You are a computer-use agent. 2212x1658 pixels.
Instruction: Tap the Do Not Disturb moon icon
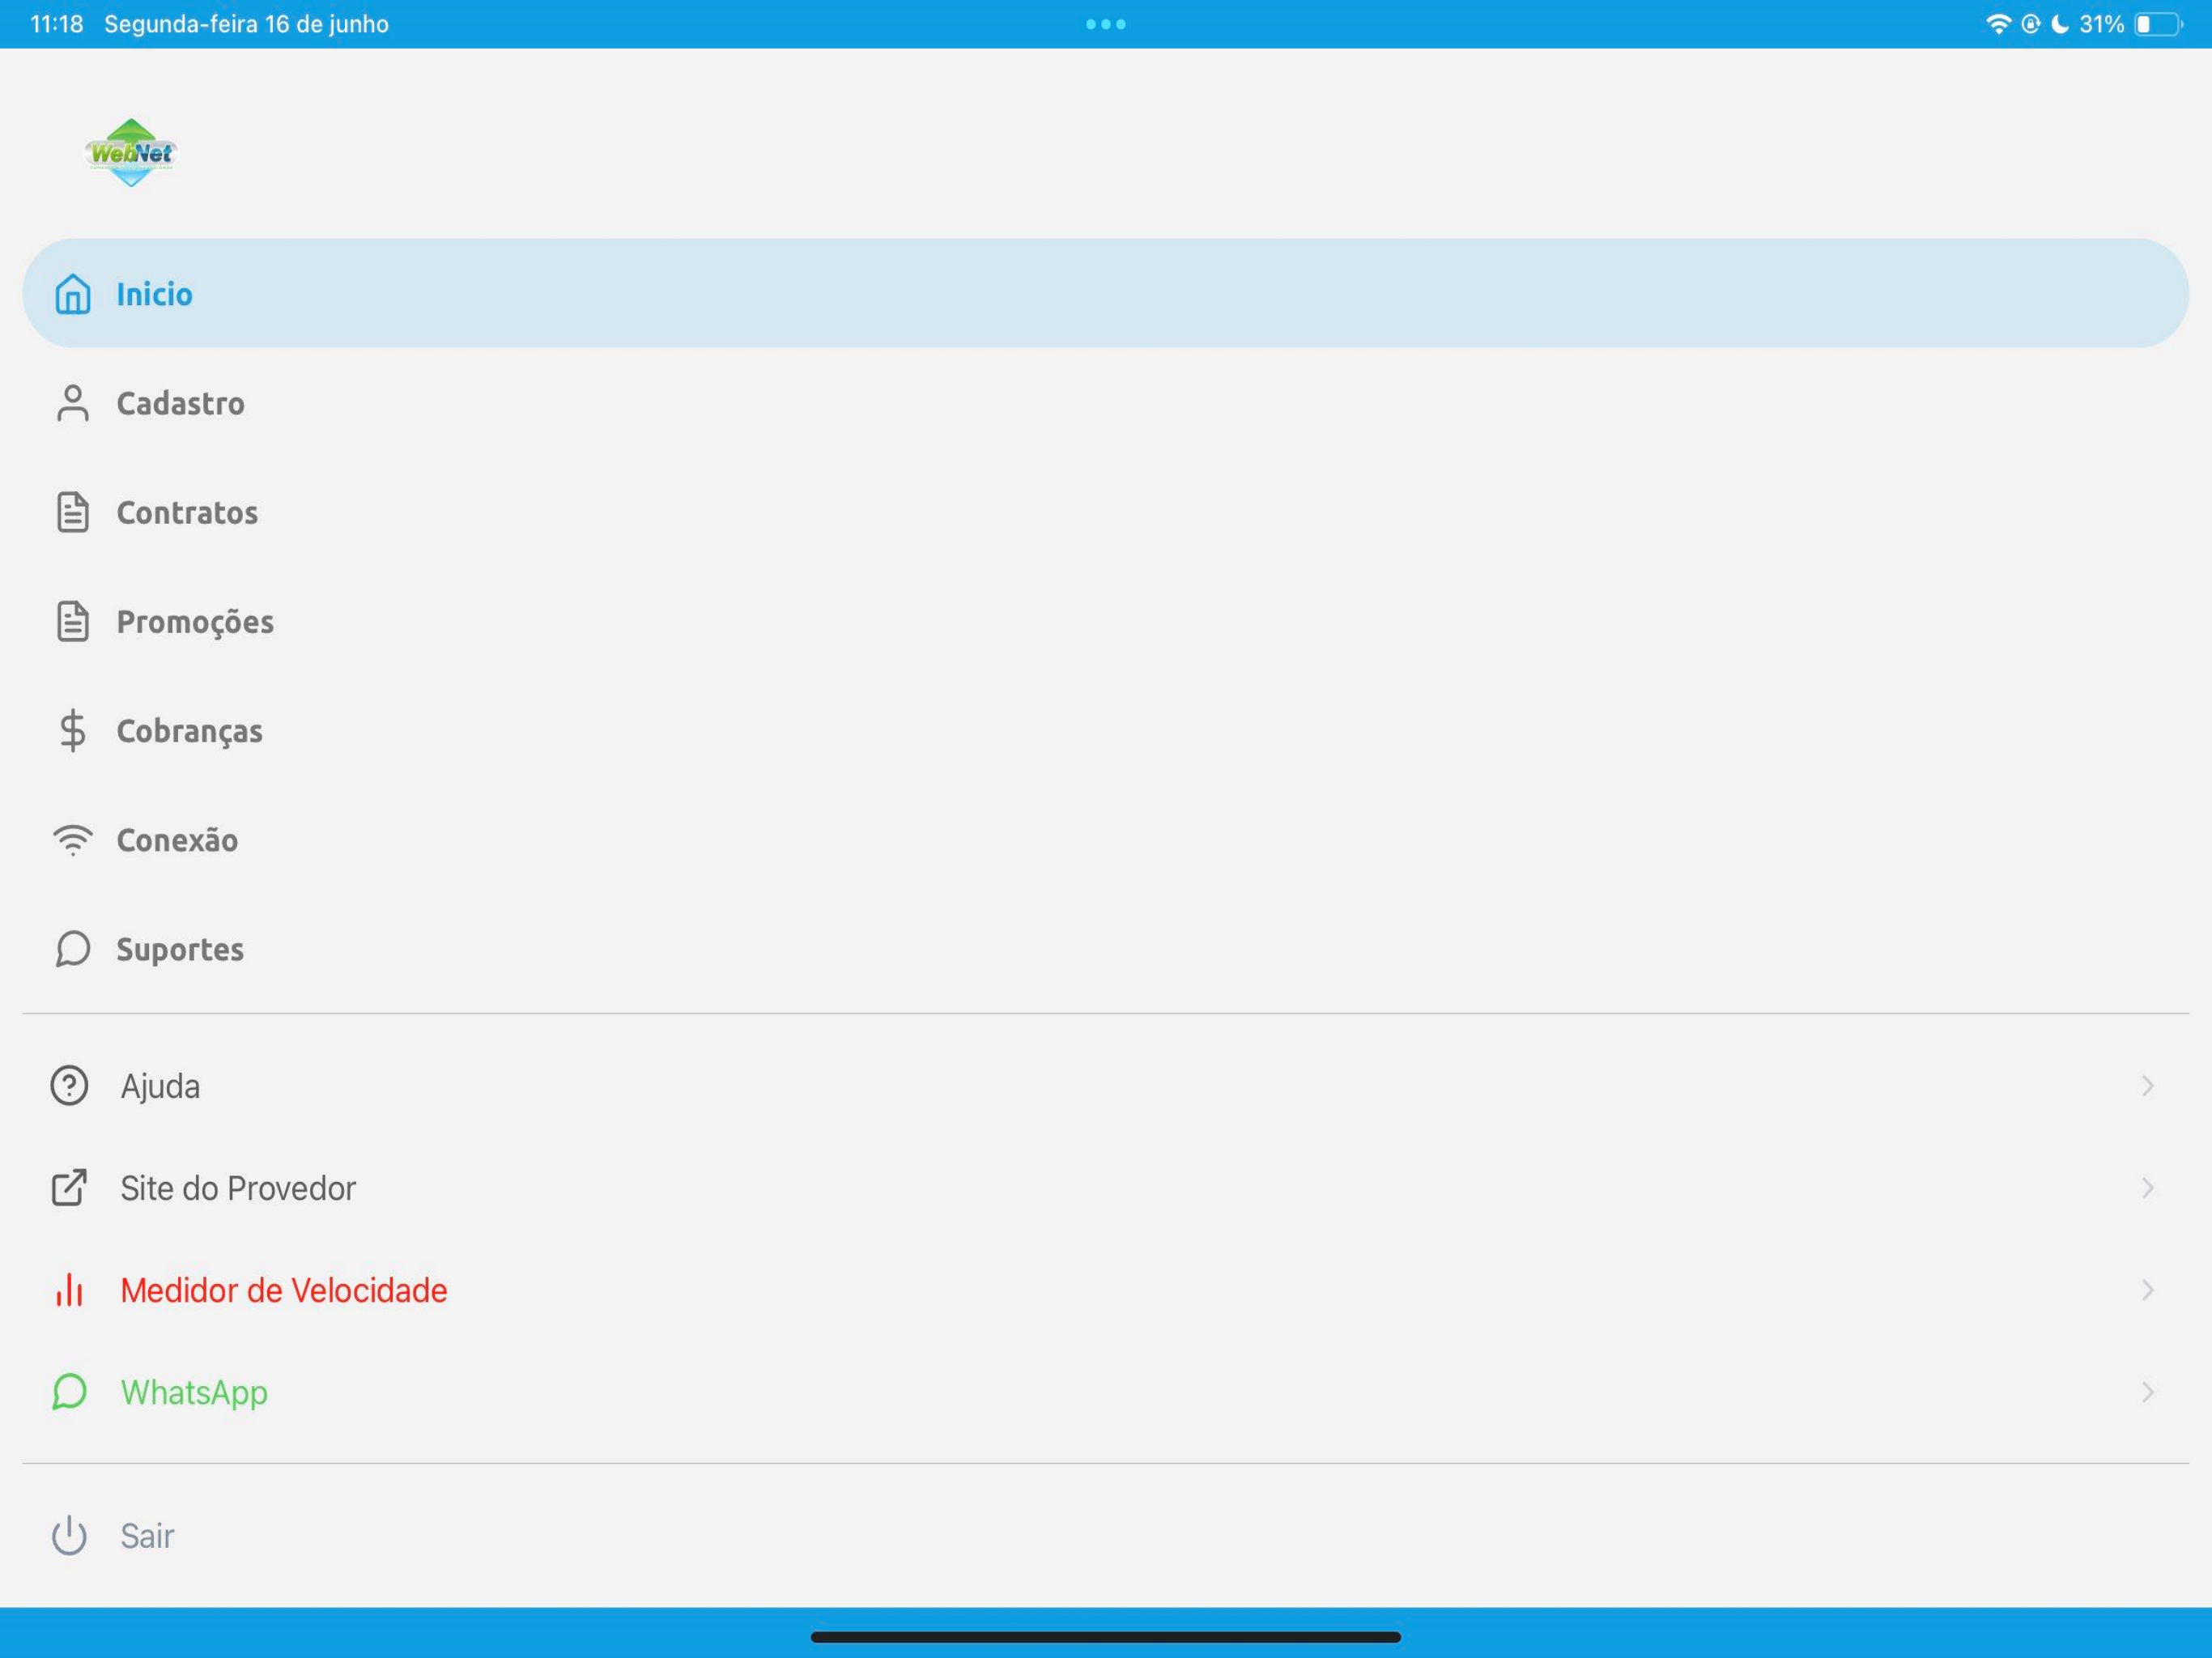click(2059, 24)
